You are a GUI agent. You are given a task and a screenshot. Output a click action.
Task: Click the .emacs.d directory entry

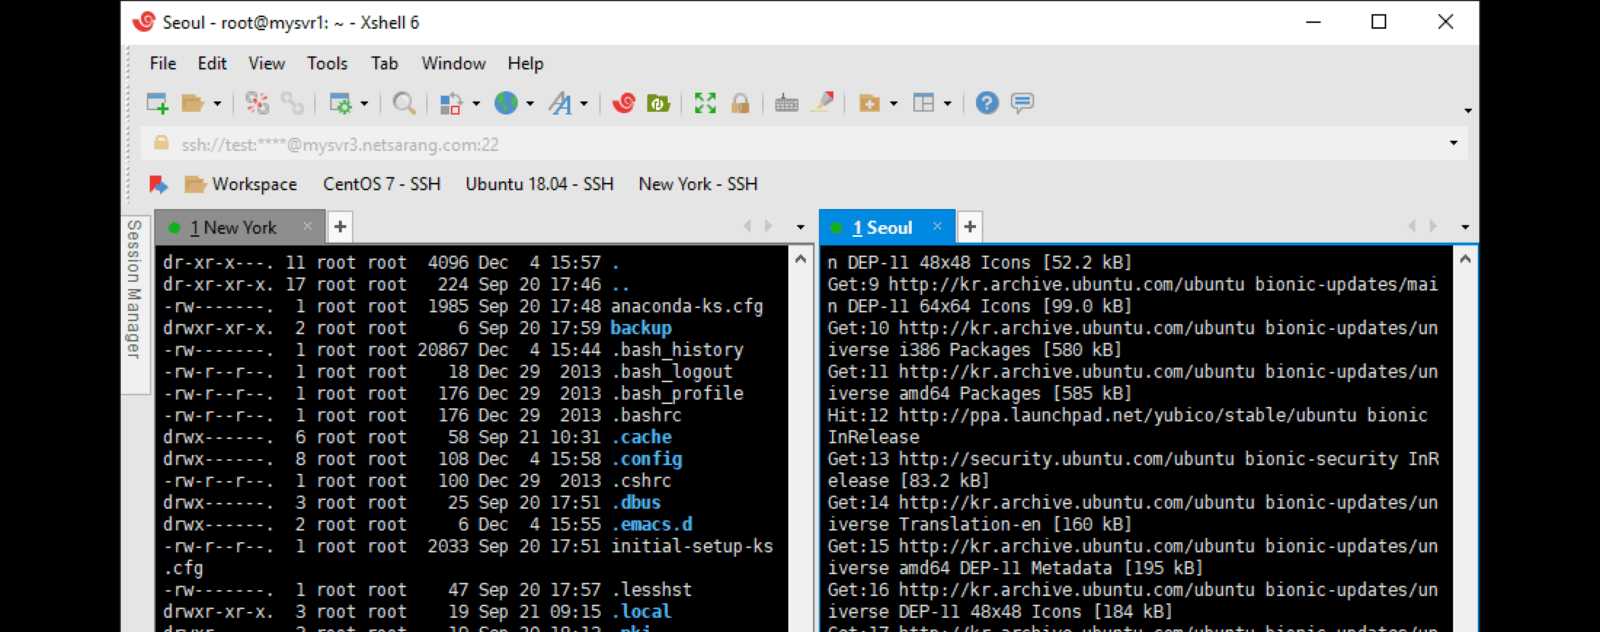point(652,524)
